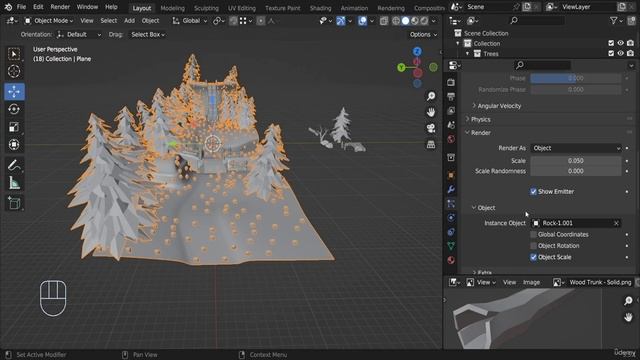Open the Object Constraints properties tab icon
The width and height of the screenshot is (640, 360).
click(451, 232)
